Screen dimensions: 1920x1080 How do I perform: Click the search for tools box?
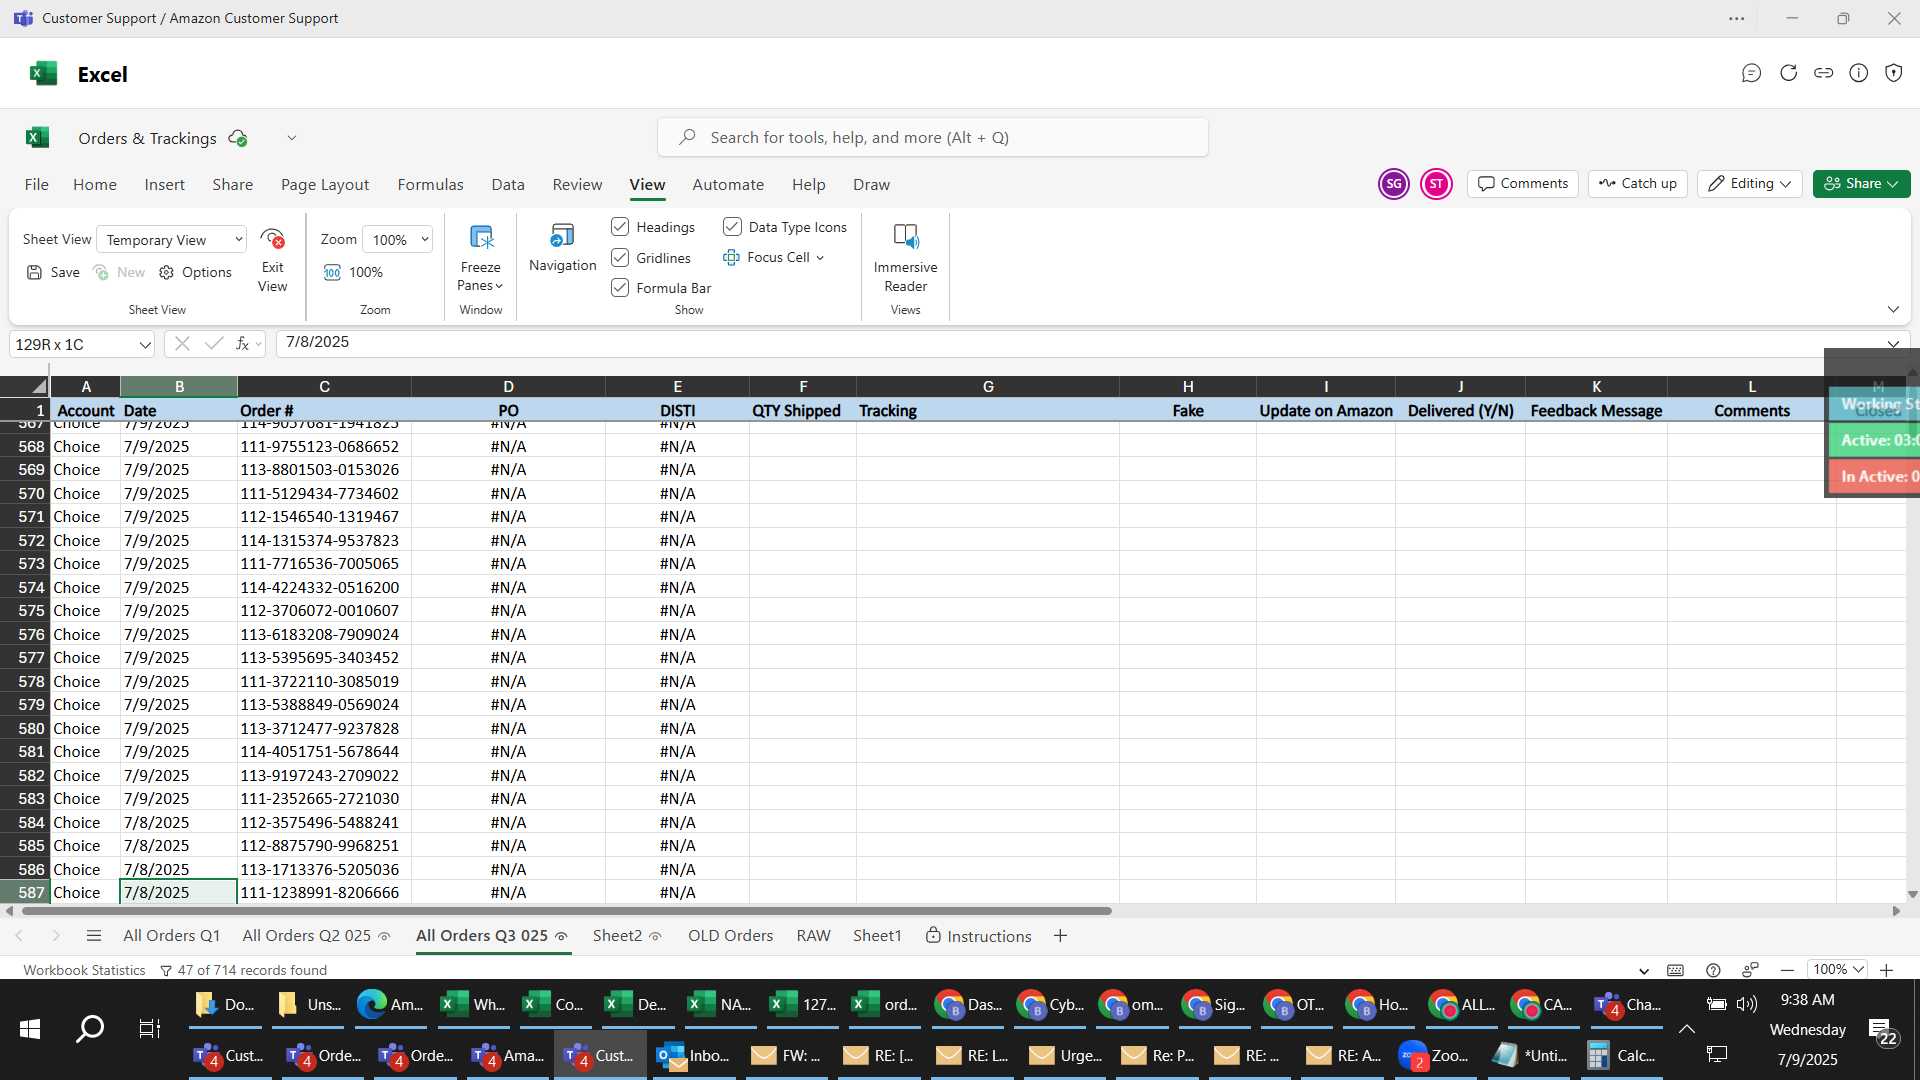tap(933, 138)
